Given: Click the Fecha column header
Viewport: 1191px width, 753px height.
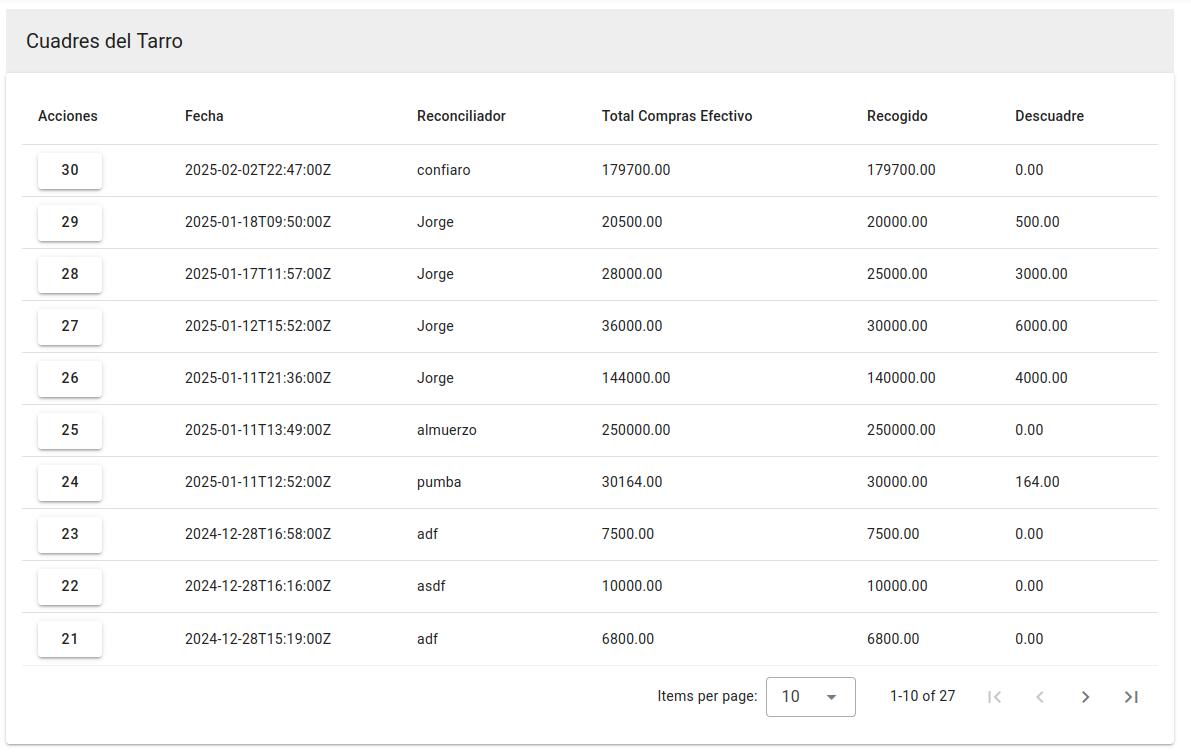Looking at the screenshot, I should (x=204, y=116).
